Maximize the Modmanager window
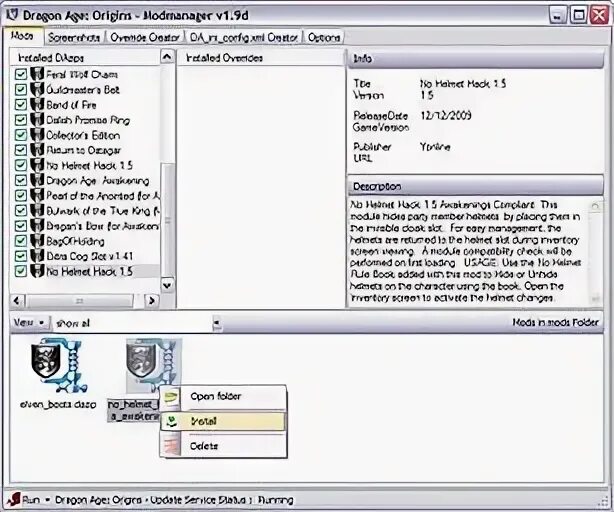Screen dimensions: 614x512 (578, 16)
